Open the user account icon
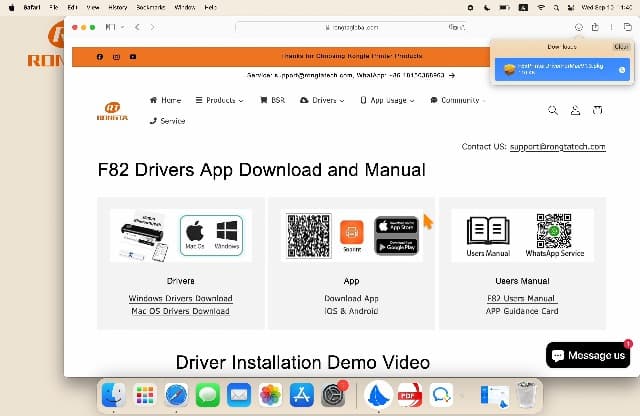The height and width of the screenshot is (416, 640). click(575, 110)
